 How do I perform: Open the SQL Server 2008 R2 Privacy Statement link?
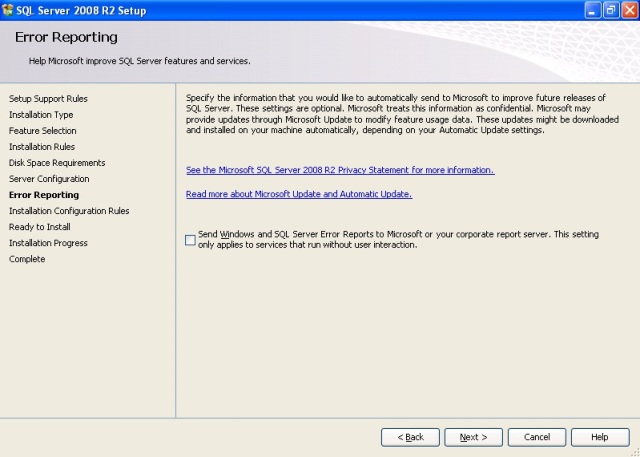pyautogui.click(x=340, y=170)
